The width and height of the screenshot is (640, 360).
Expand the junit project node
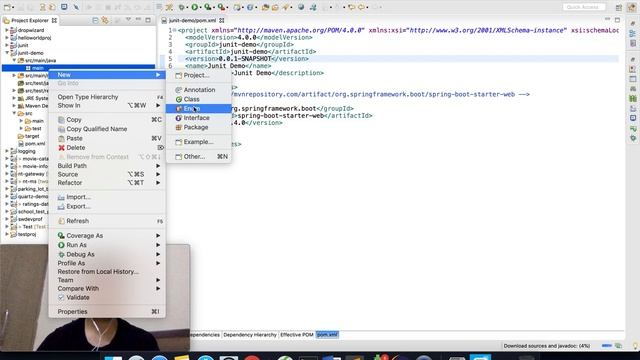7,45
